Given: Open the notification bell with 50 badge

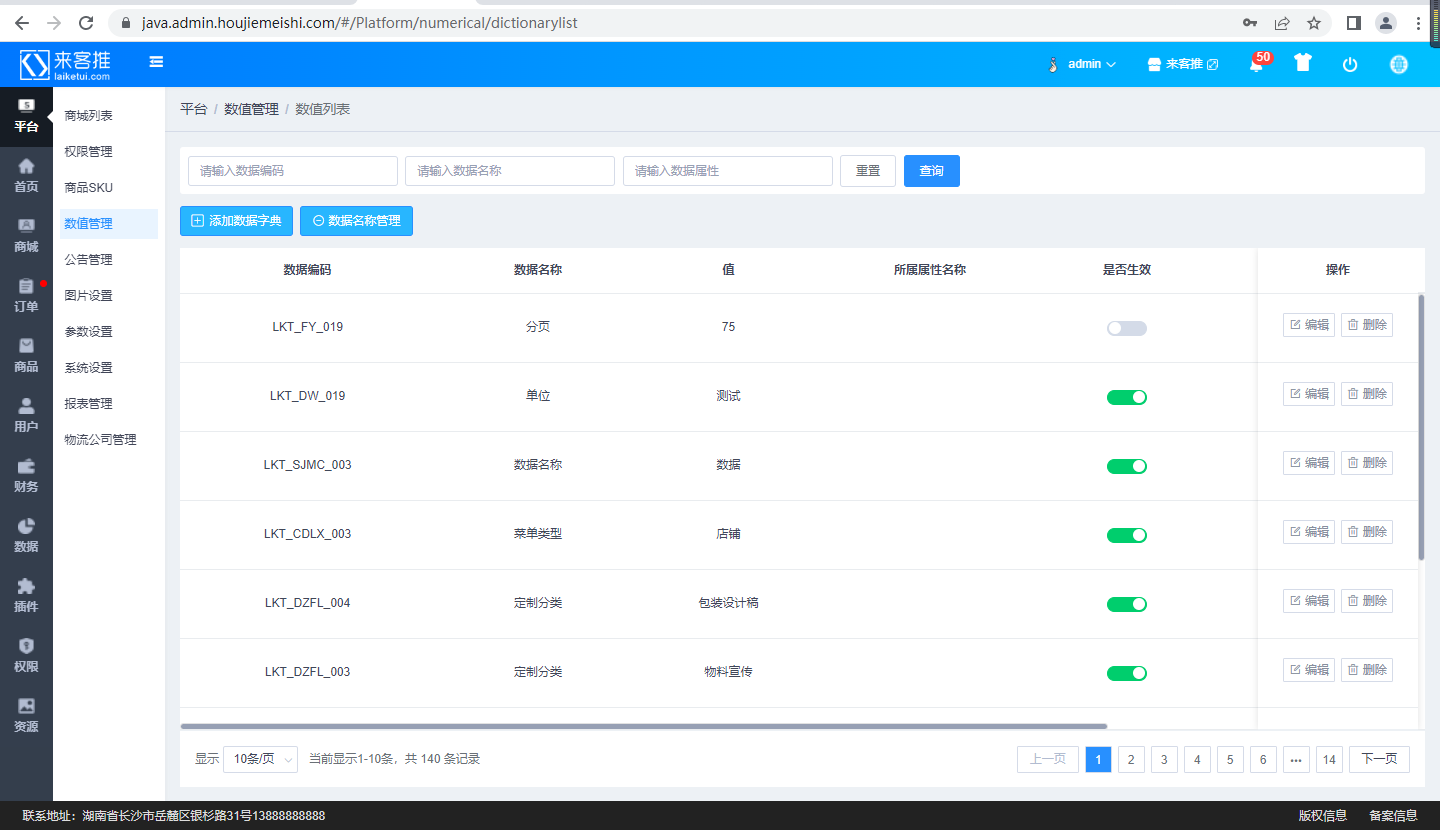Looking at the screenshot, I should tap(1257, 63).
